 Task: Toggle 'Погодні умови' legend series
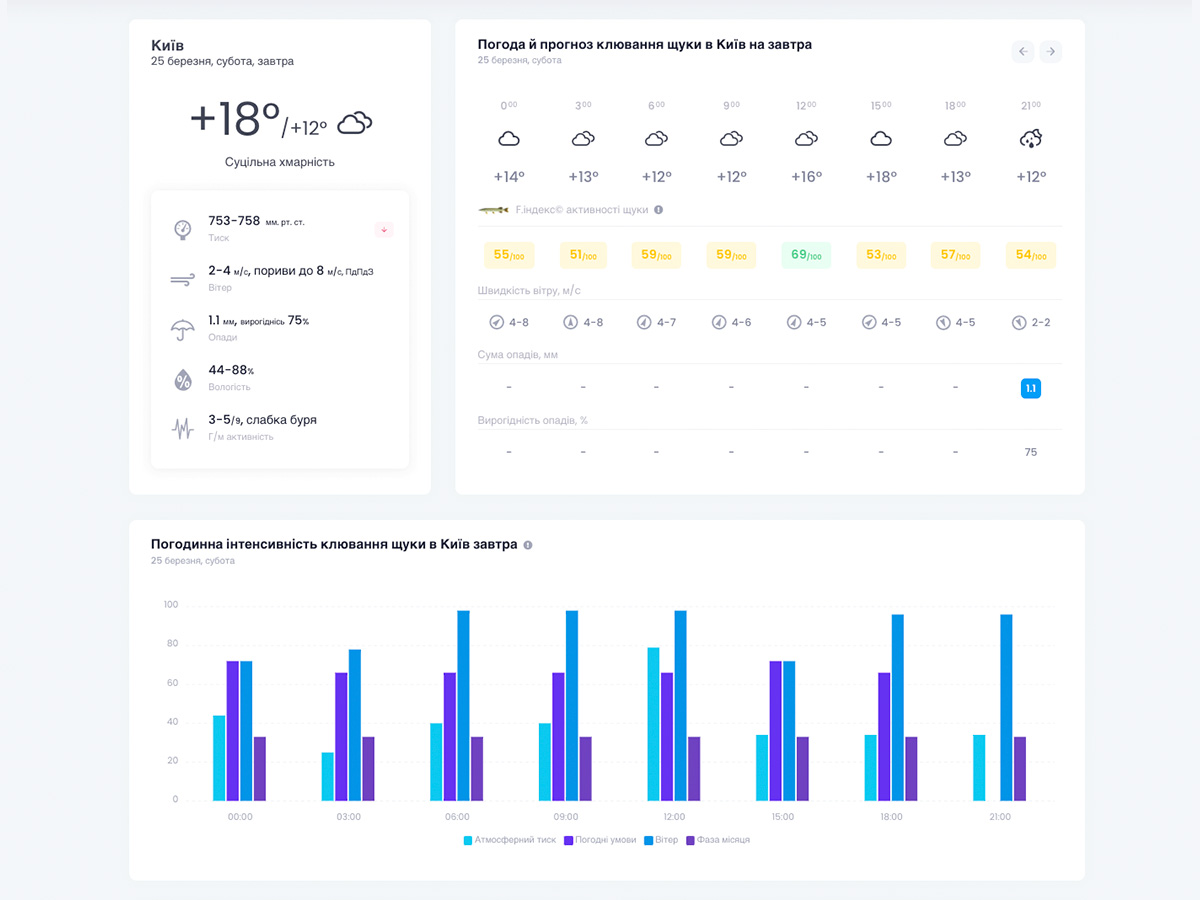[x=600, y=840]
